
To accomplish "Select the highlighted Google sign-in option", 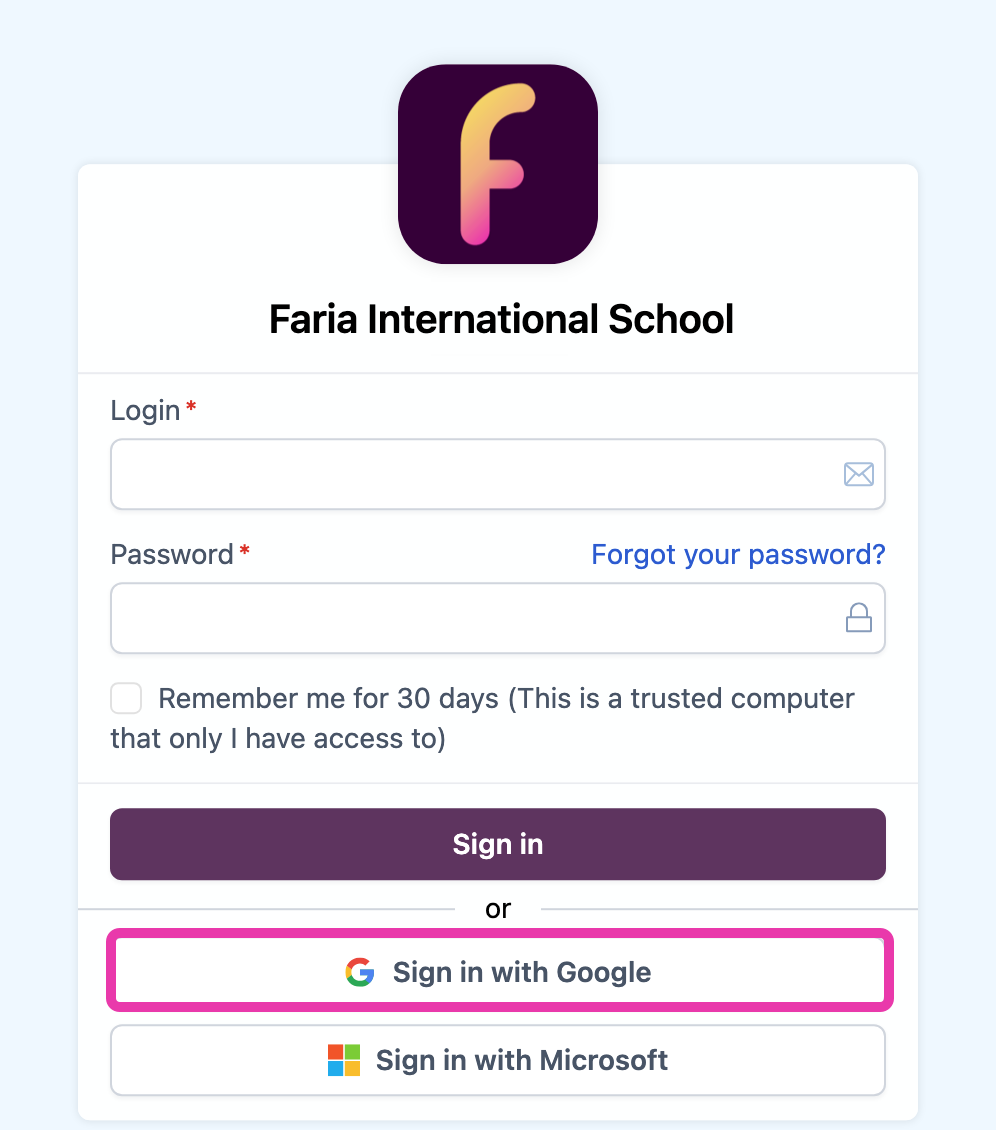I will click(x=498, y=971).
